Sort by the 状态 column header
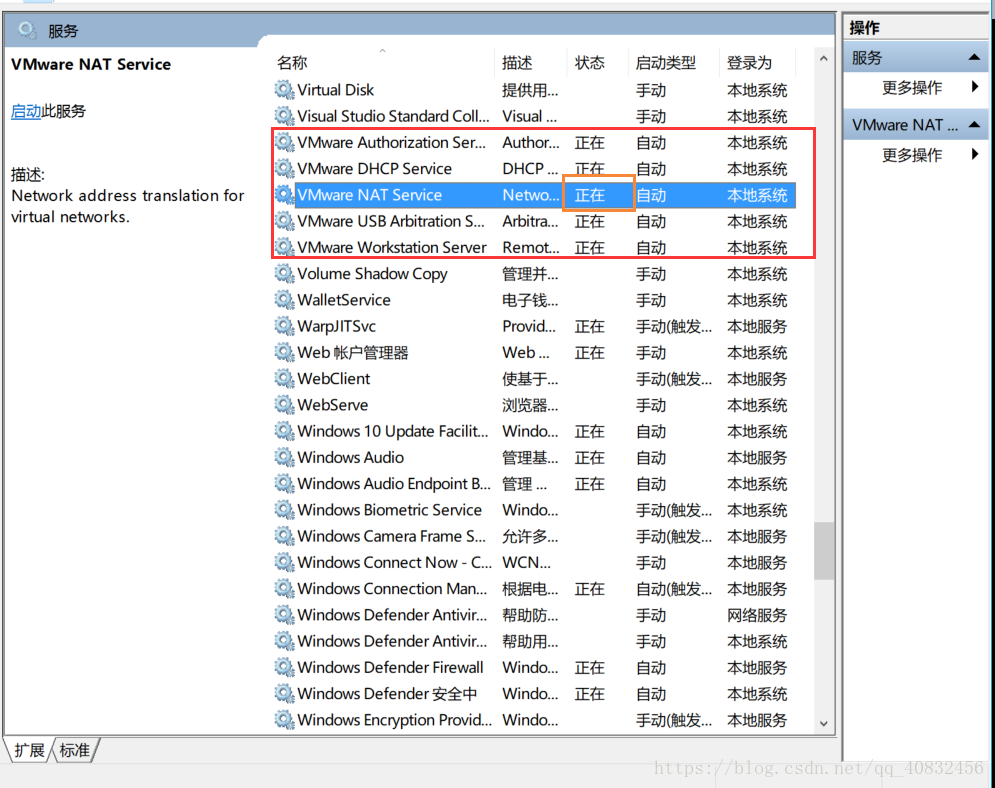Viewport: 995px width, 788px height. [596, 63]
